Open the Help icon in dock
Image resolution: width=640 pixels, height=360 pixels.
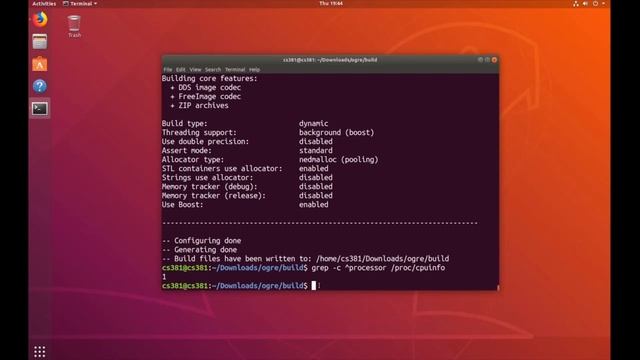[40, 86]
